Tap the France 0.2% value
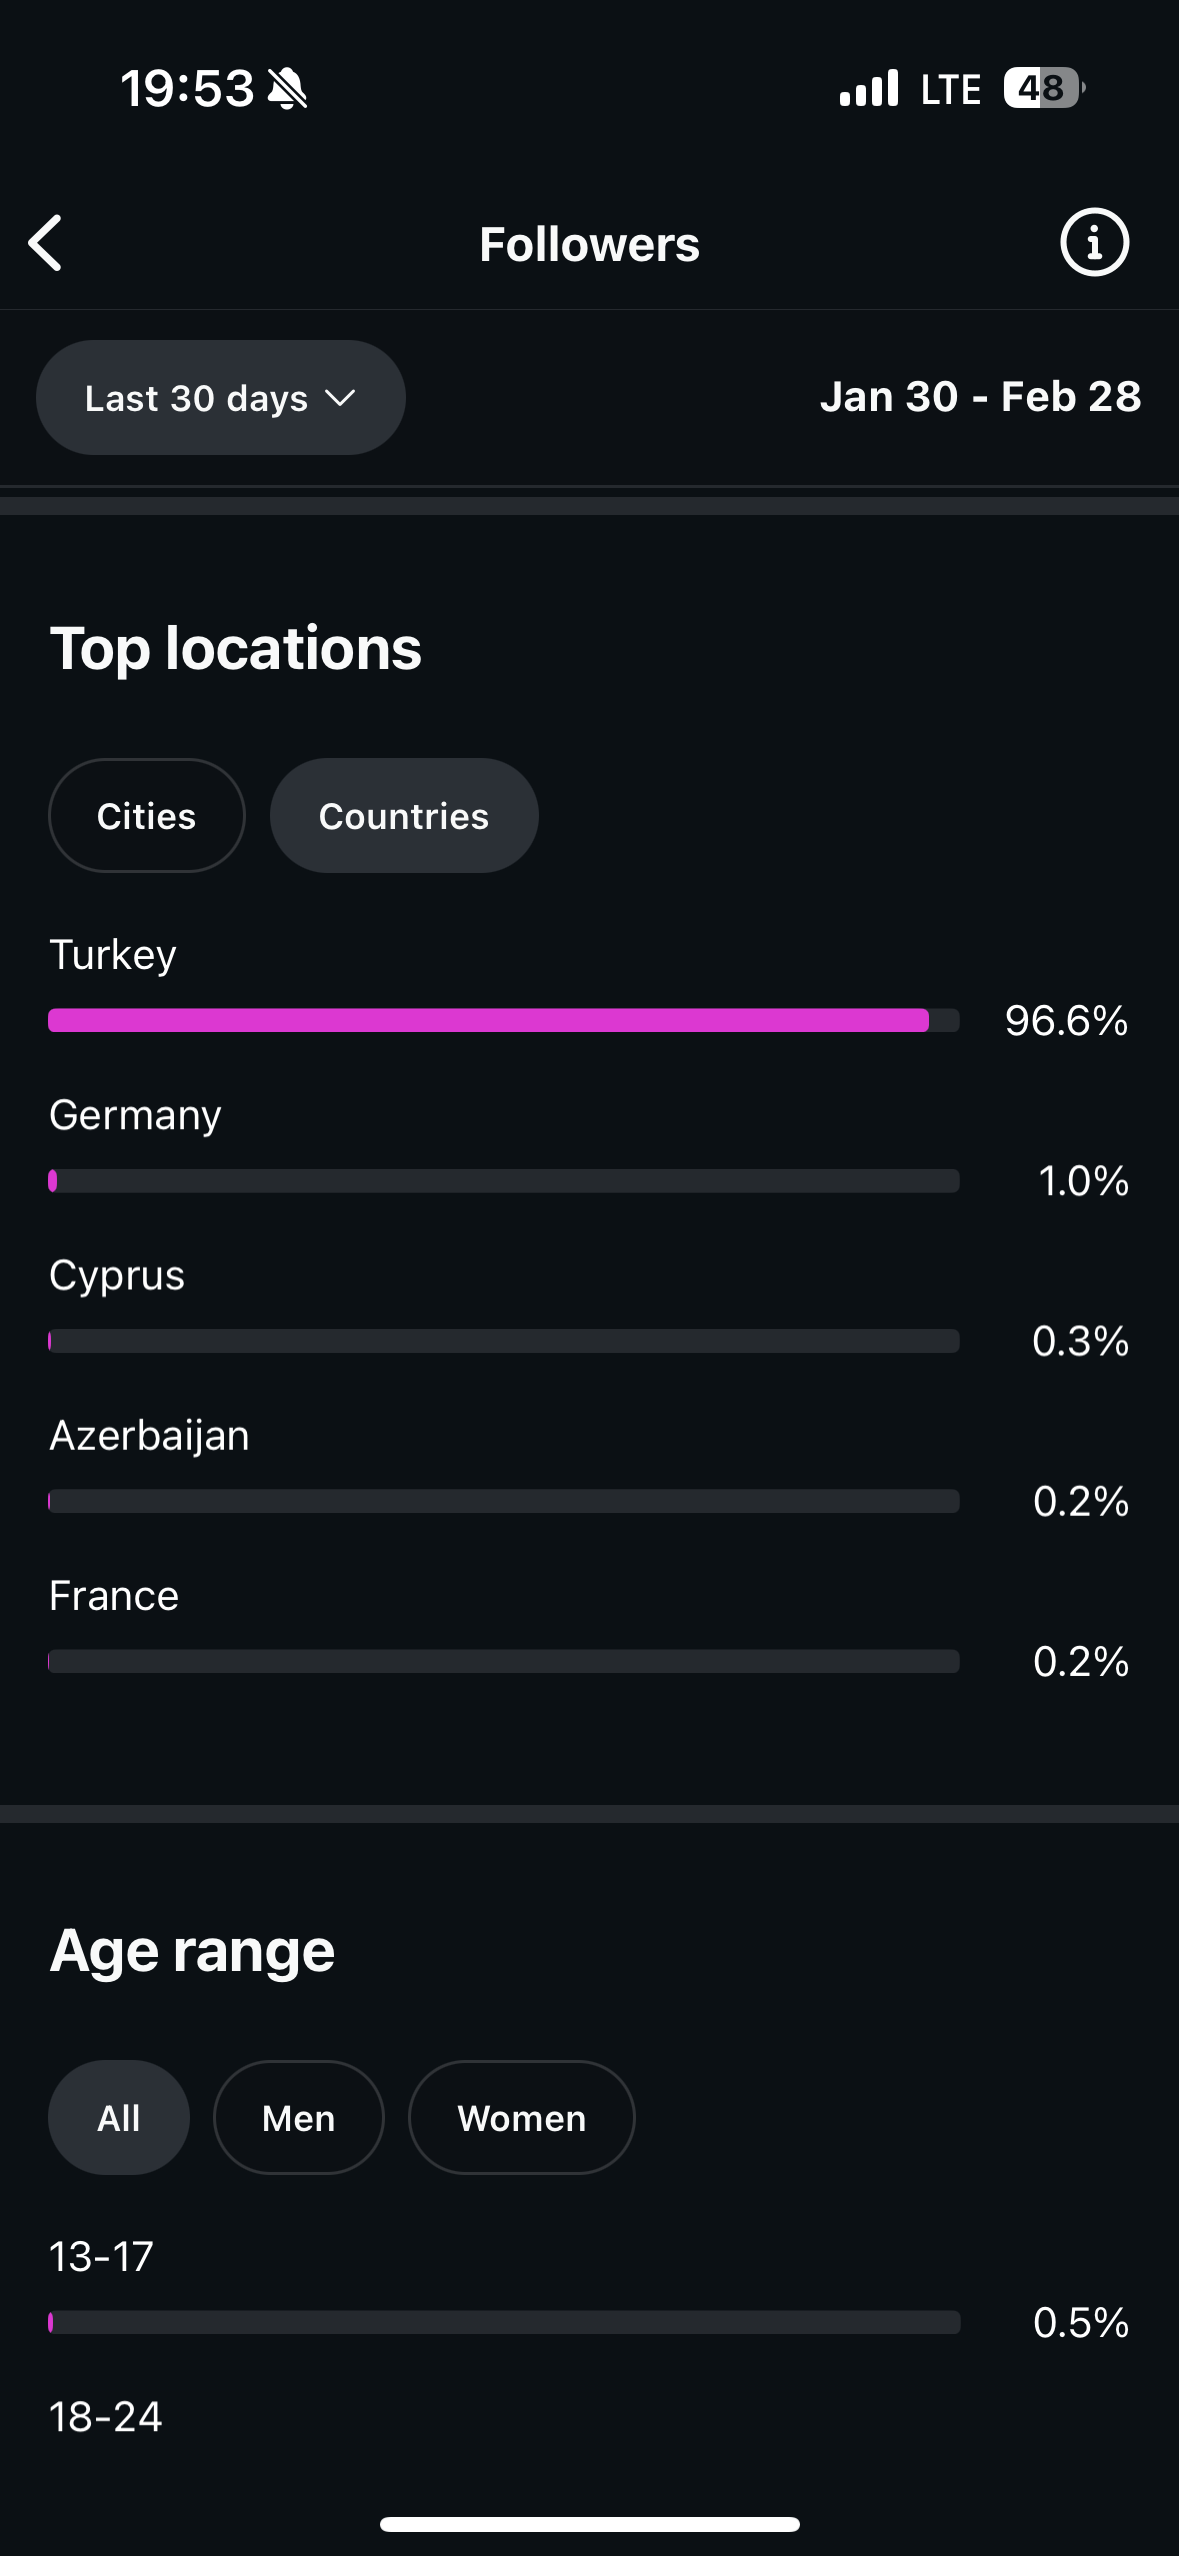This screenshot has width=1179, height=2556. pos(1080,1662)
